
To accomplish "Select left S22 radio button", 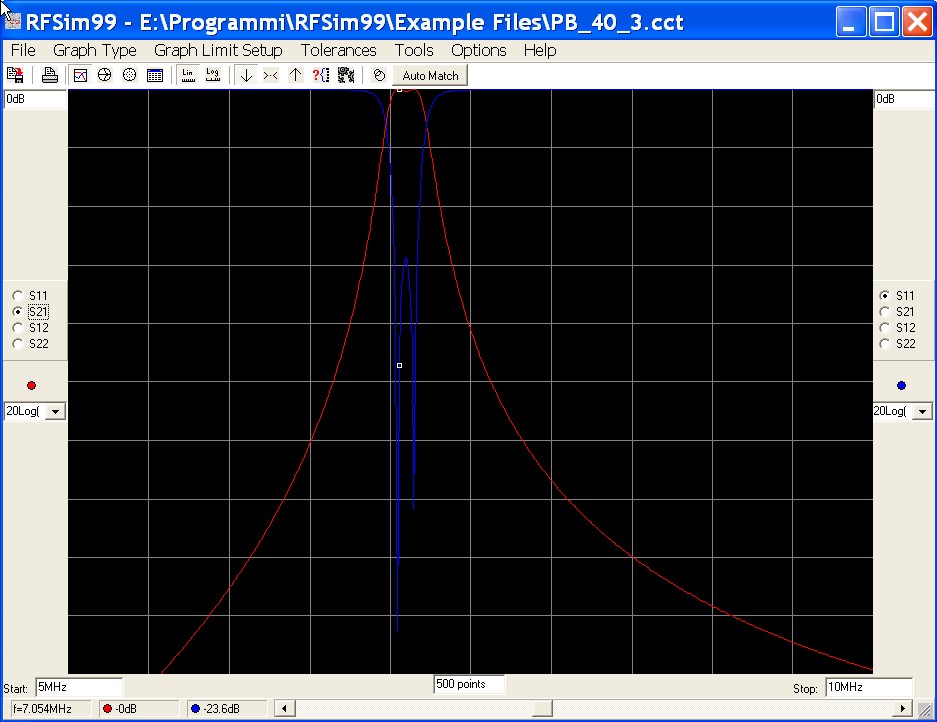I will tap(17, 344).
